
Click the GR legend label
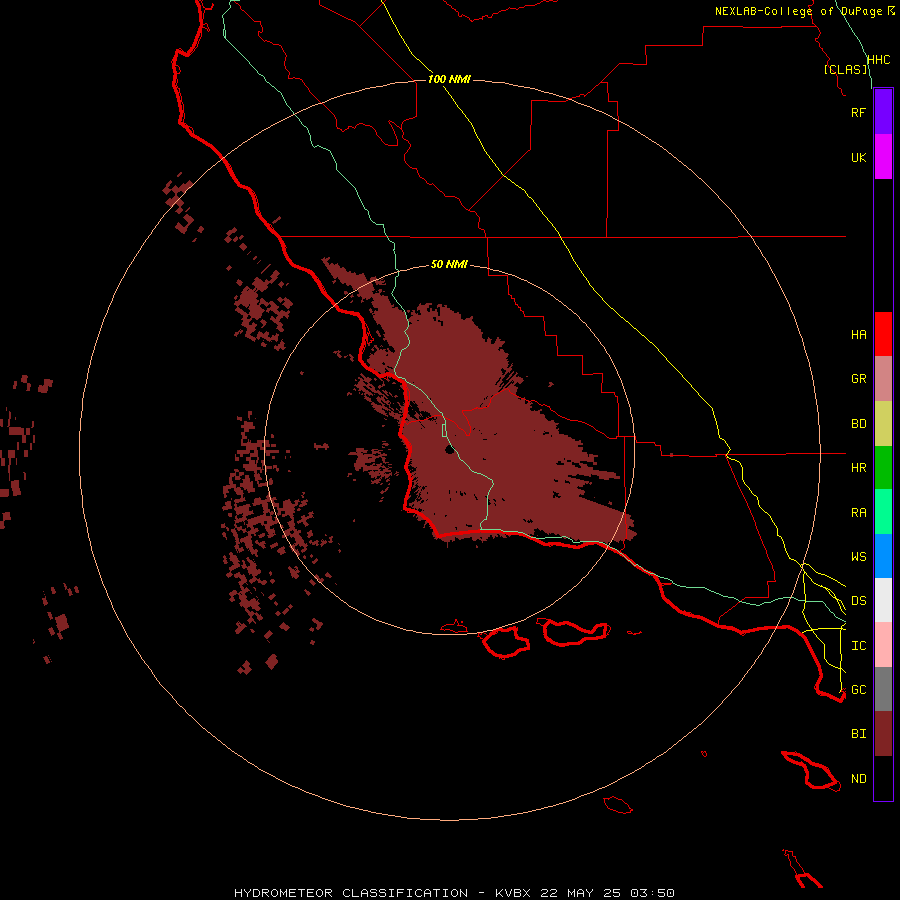(x=858, y=379)
